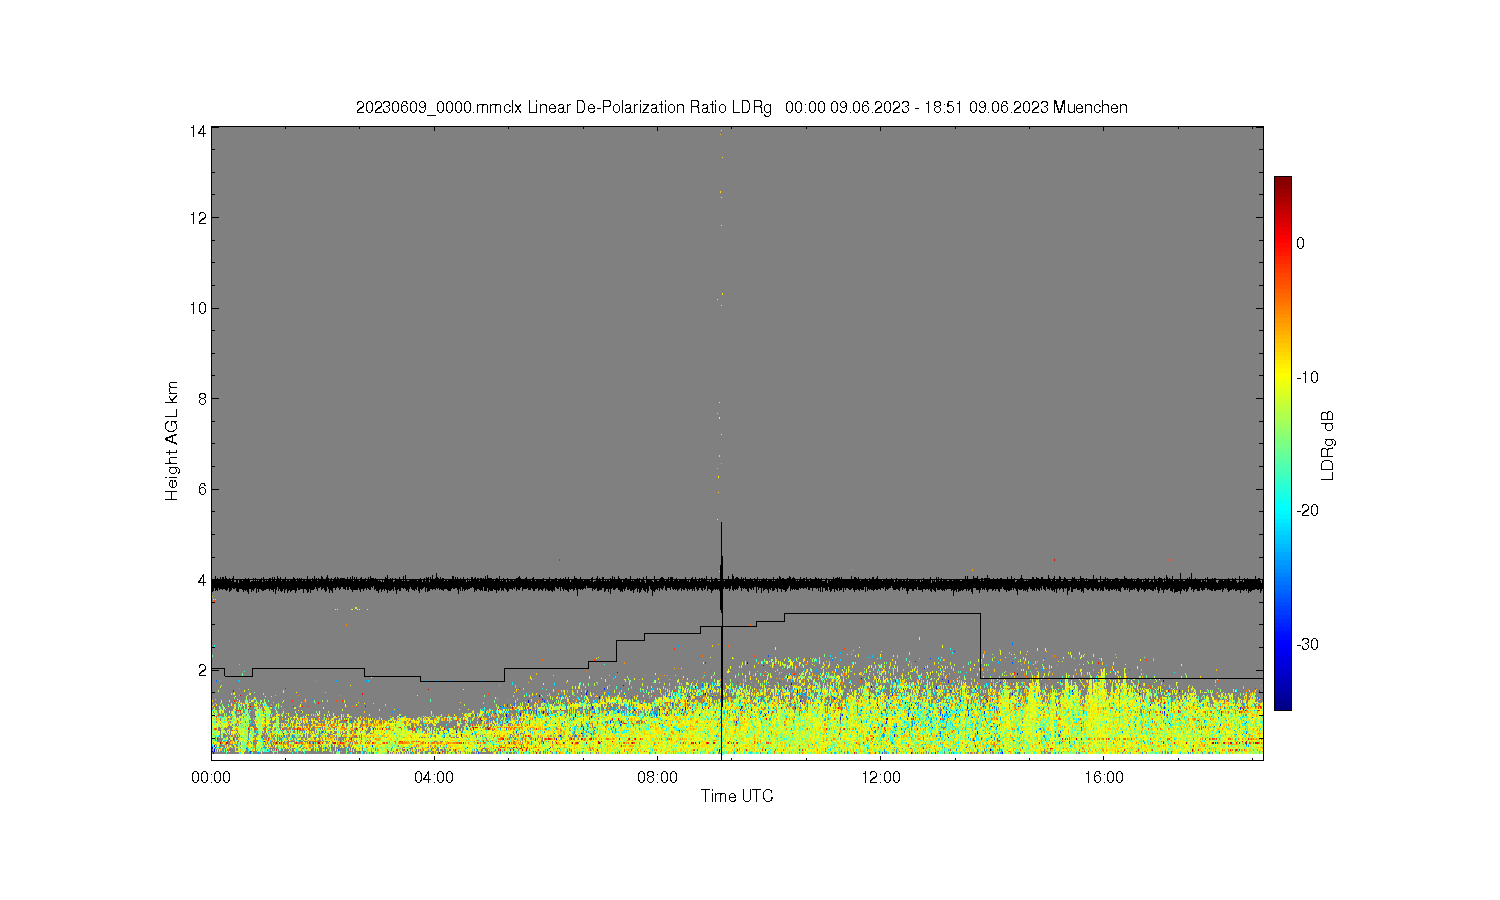This screenshot has height=900, width=1500.
Task: Click the thick black noisy line at 4 km
Action: tap(737, 584)
